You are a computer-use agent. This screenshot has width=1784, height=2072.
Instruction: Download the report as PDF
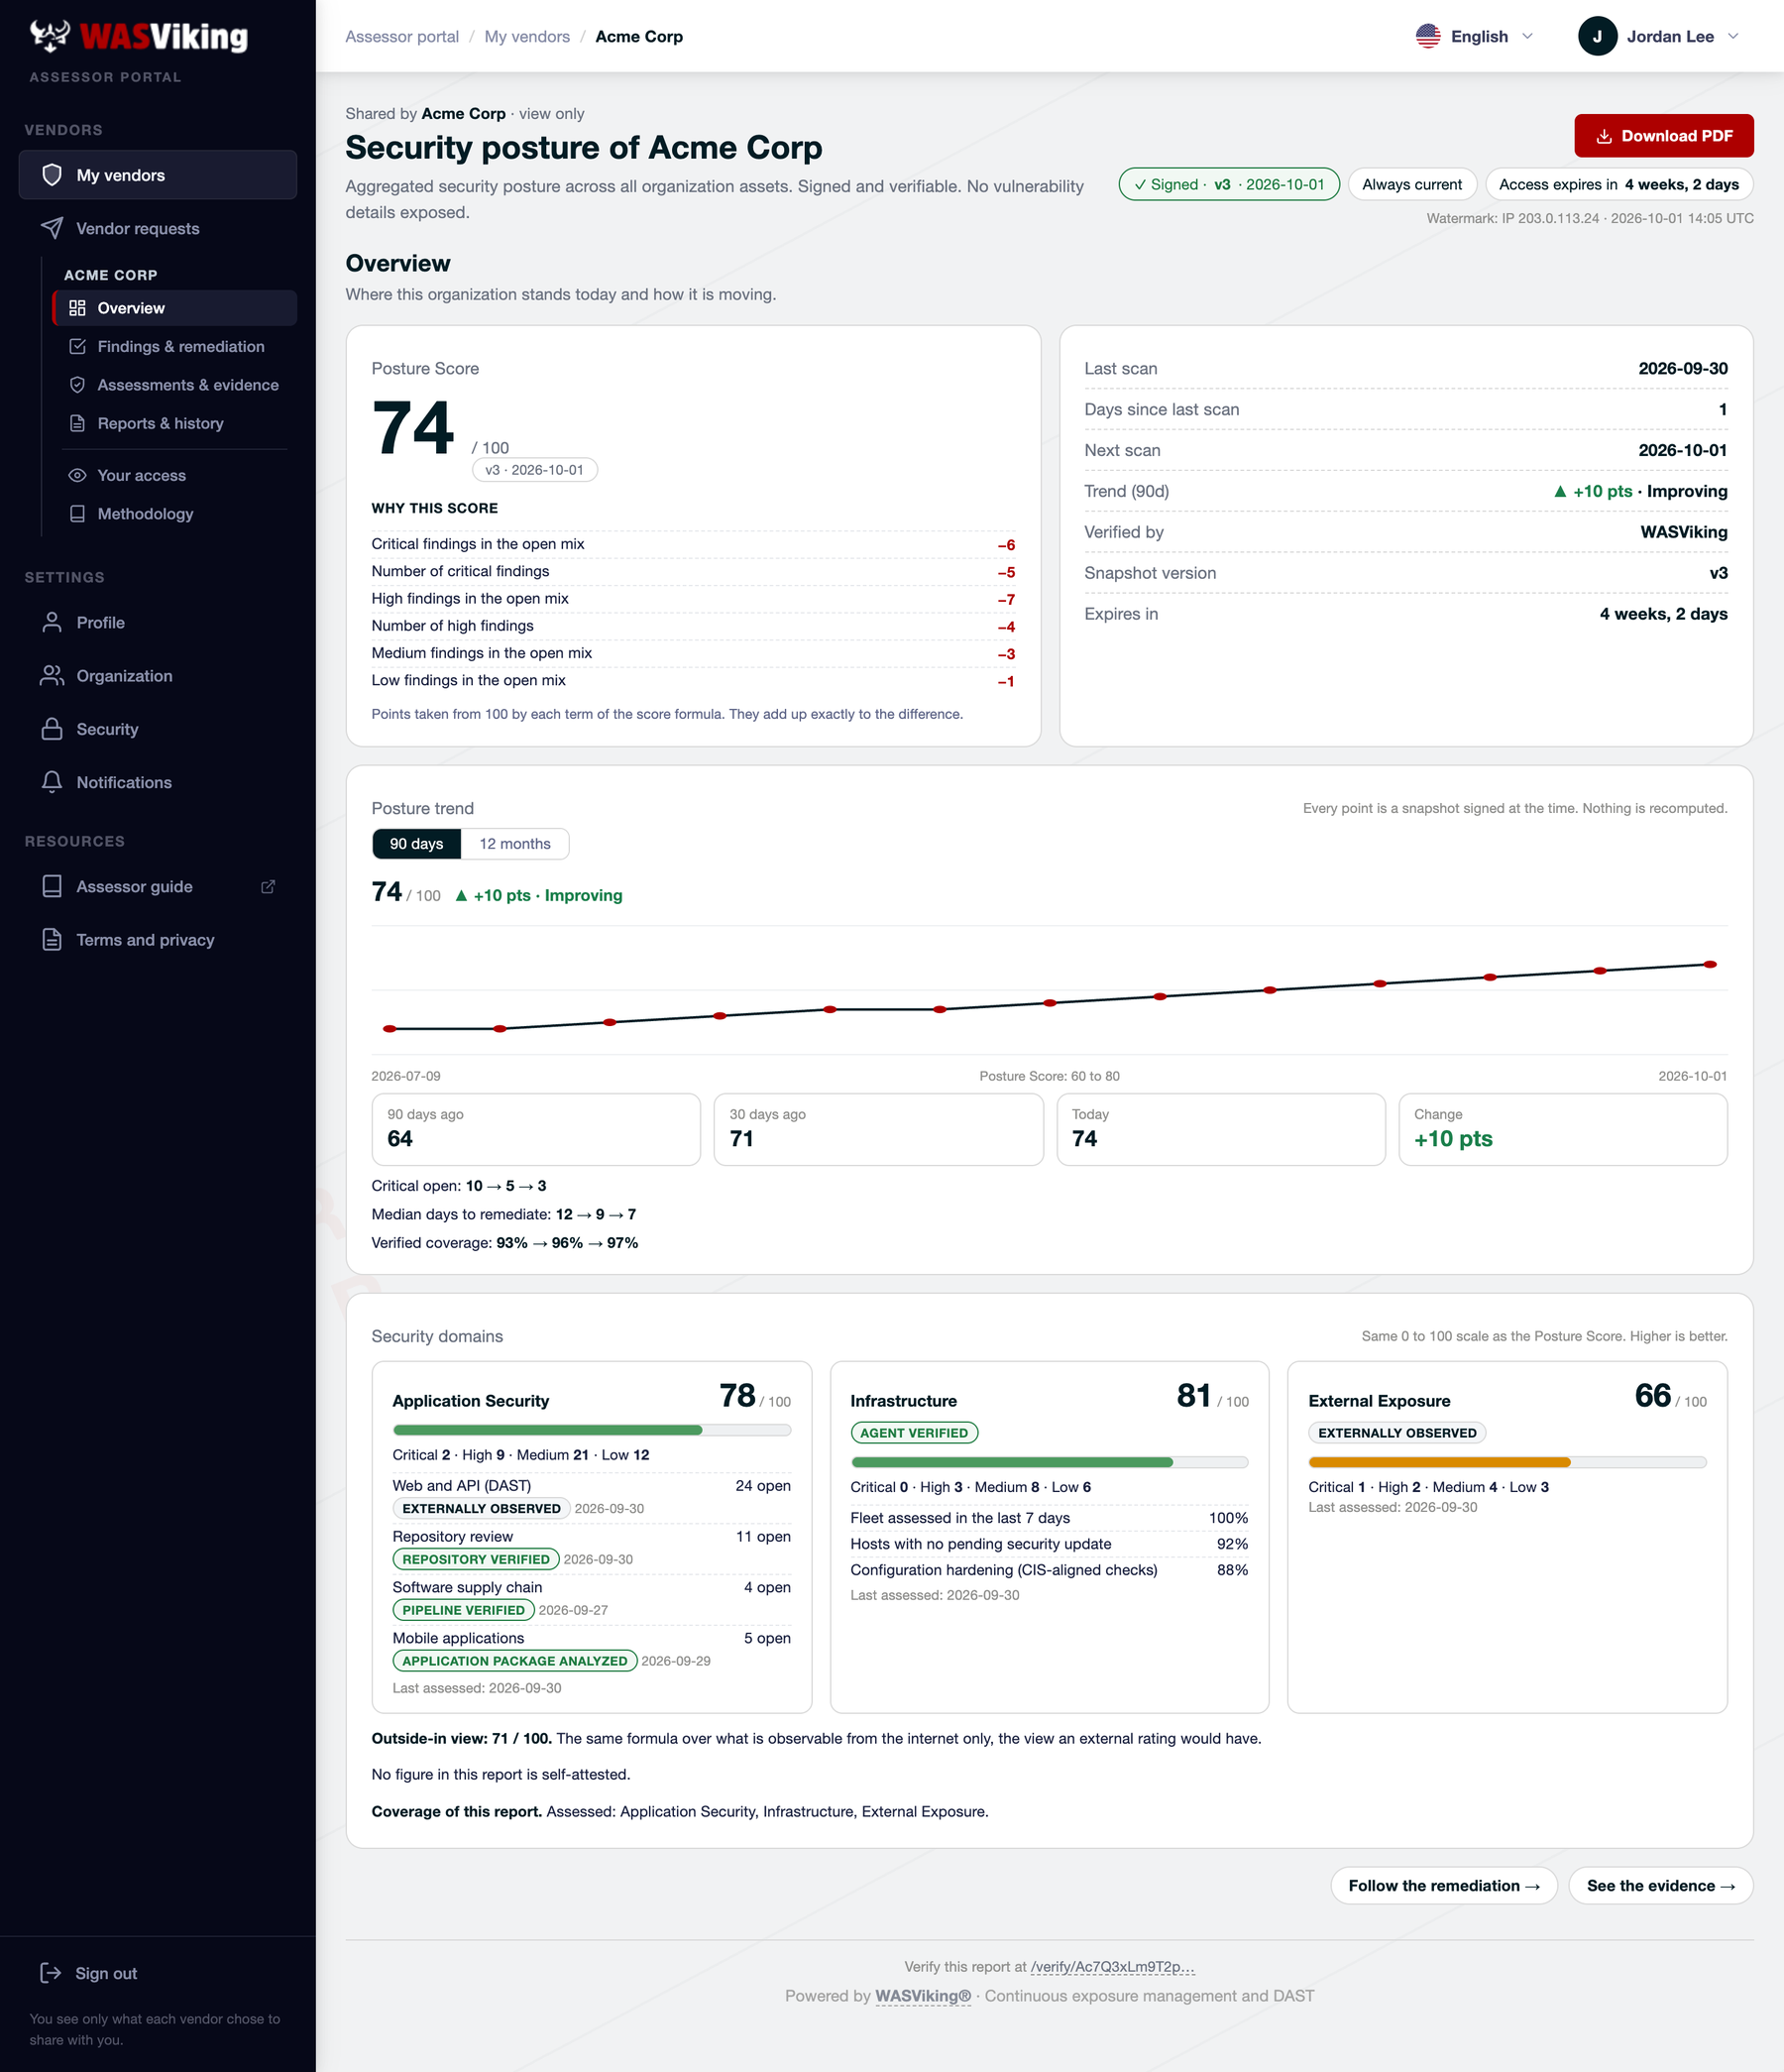click(1663, 136)
